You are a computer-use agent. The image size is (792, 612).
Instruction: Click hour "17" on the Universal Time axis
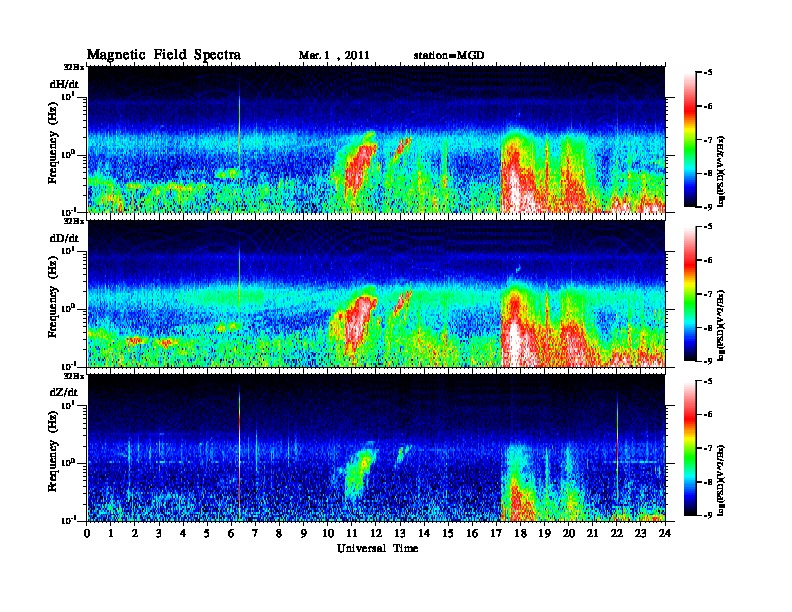[x=497, y=533]
